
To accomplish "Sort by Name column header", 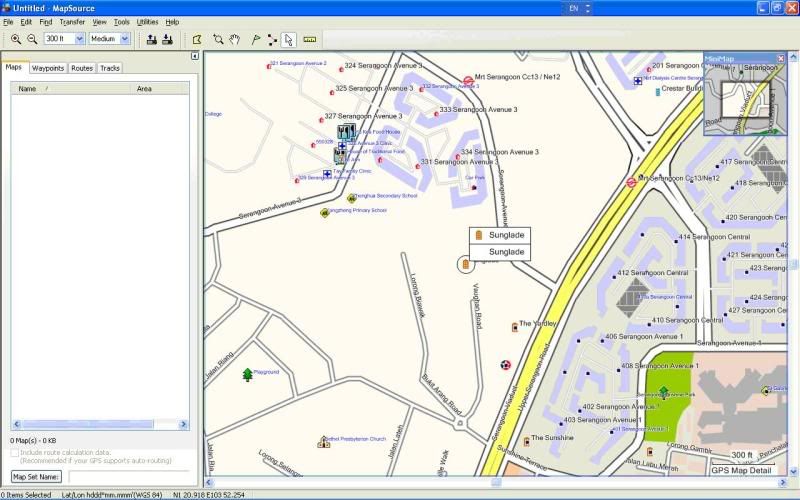I will pos(71,89).
